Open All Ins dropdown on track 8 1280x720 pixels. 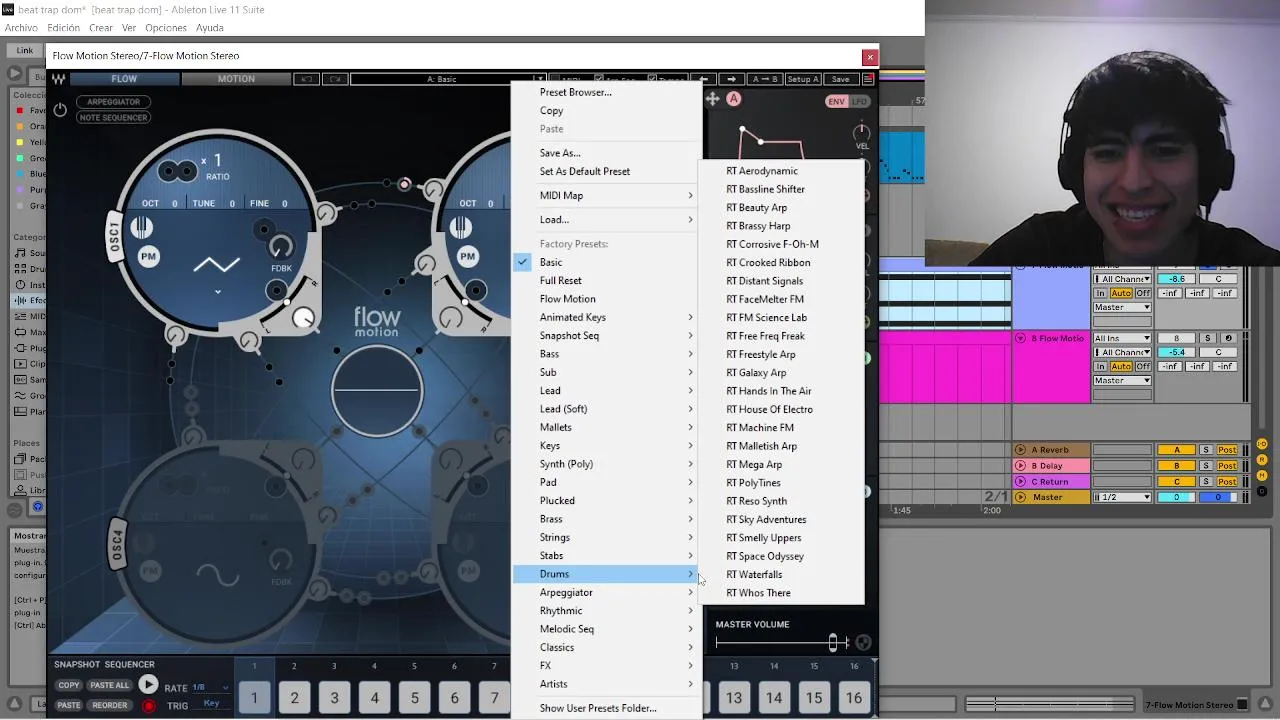1122,338
